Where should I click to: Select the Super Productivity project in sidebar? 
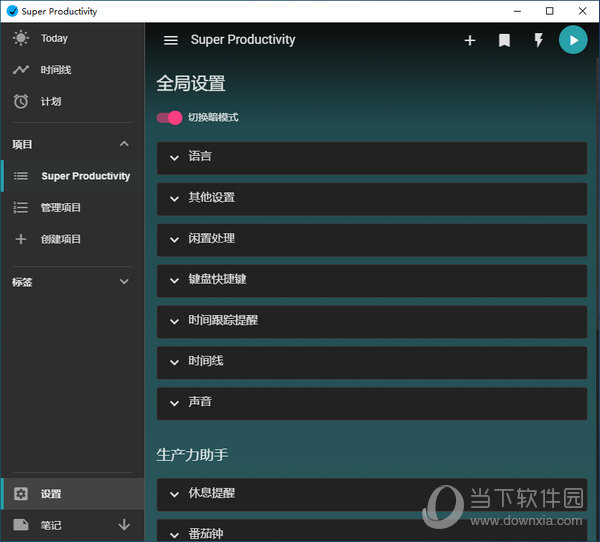73,176
